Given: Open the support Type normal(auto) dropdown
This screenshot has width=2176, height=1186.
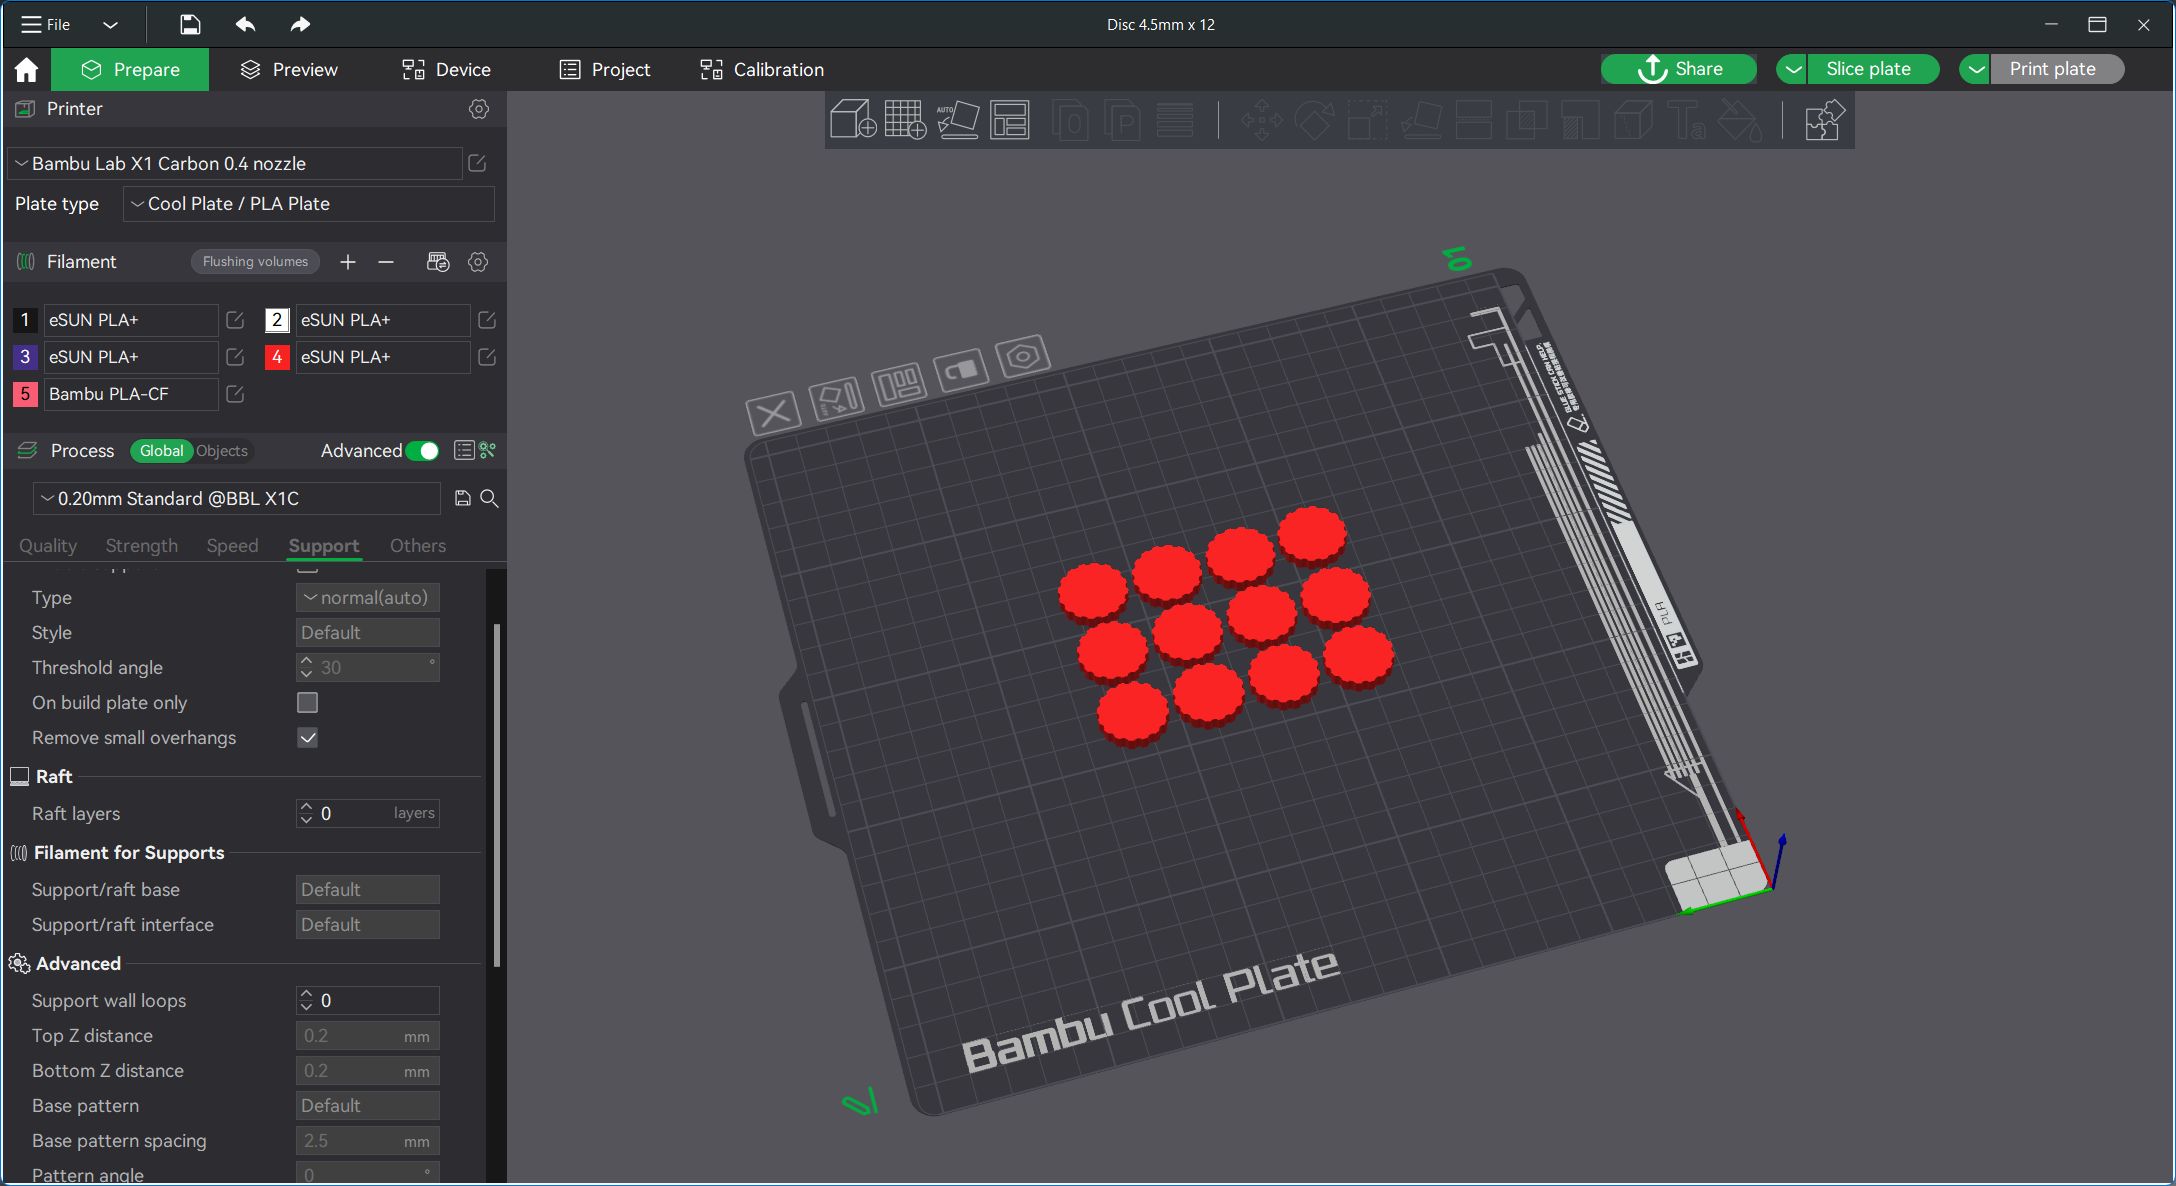Looking at the screenshot, I should coord(367,598).
